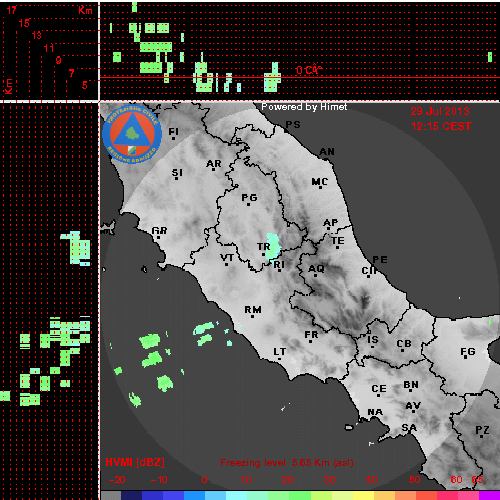Select the TR city label
This screenshot has width=500, height=500.
[x=263, y=247]
